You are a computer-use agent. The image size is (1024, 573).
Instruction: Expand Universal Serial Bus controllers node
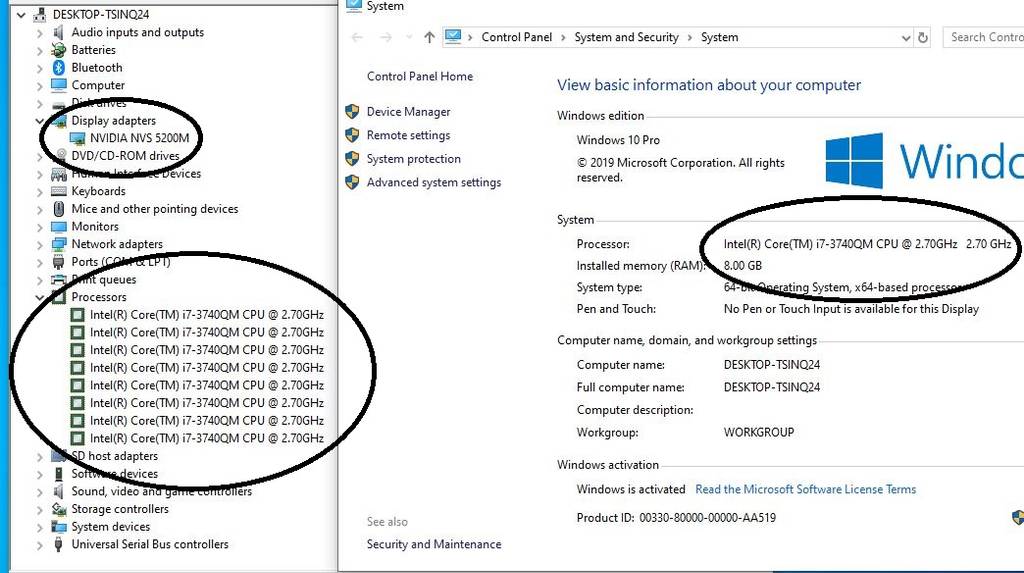click(x=40, y=544)
